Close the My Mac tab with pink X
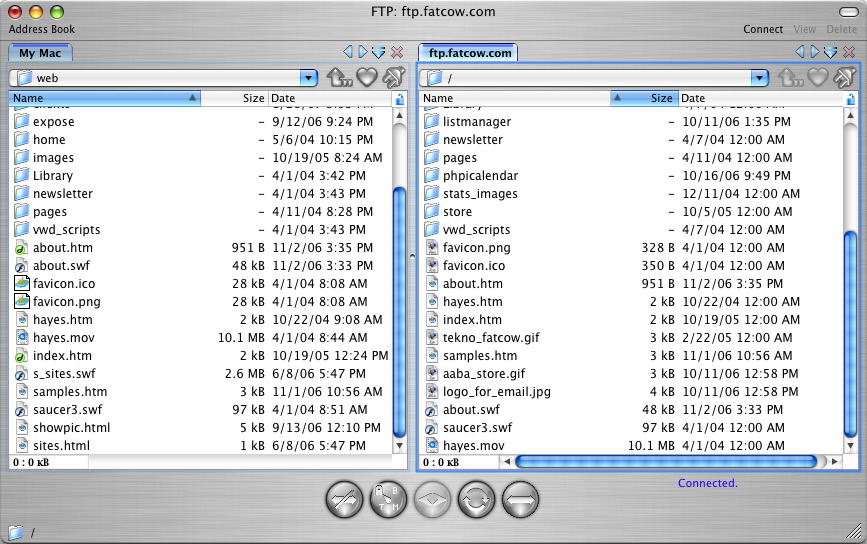 tap(397, 53)
